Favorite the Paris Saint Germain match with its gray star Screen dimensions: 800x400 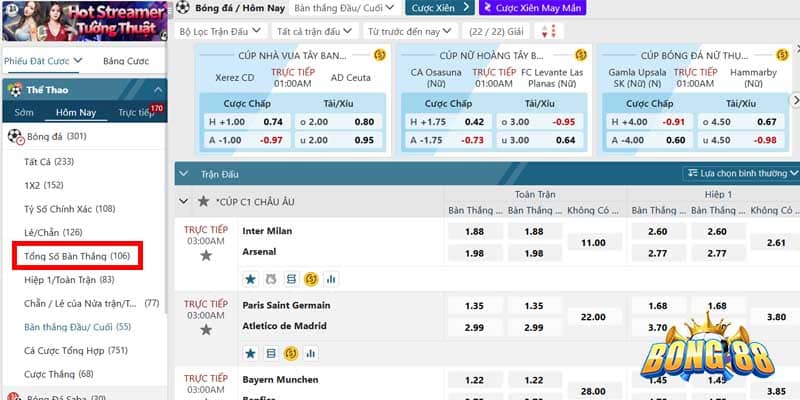click(206, 330)
